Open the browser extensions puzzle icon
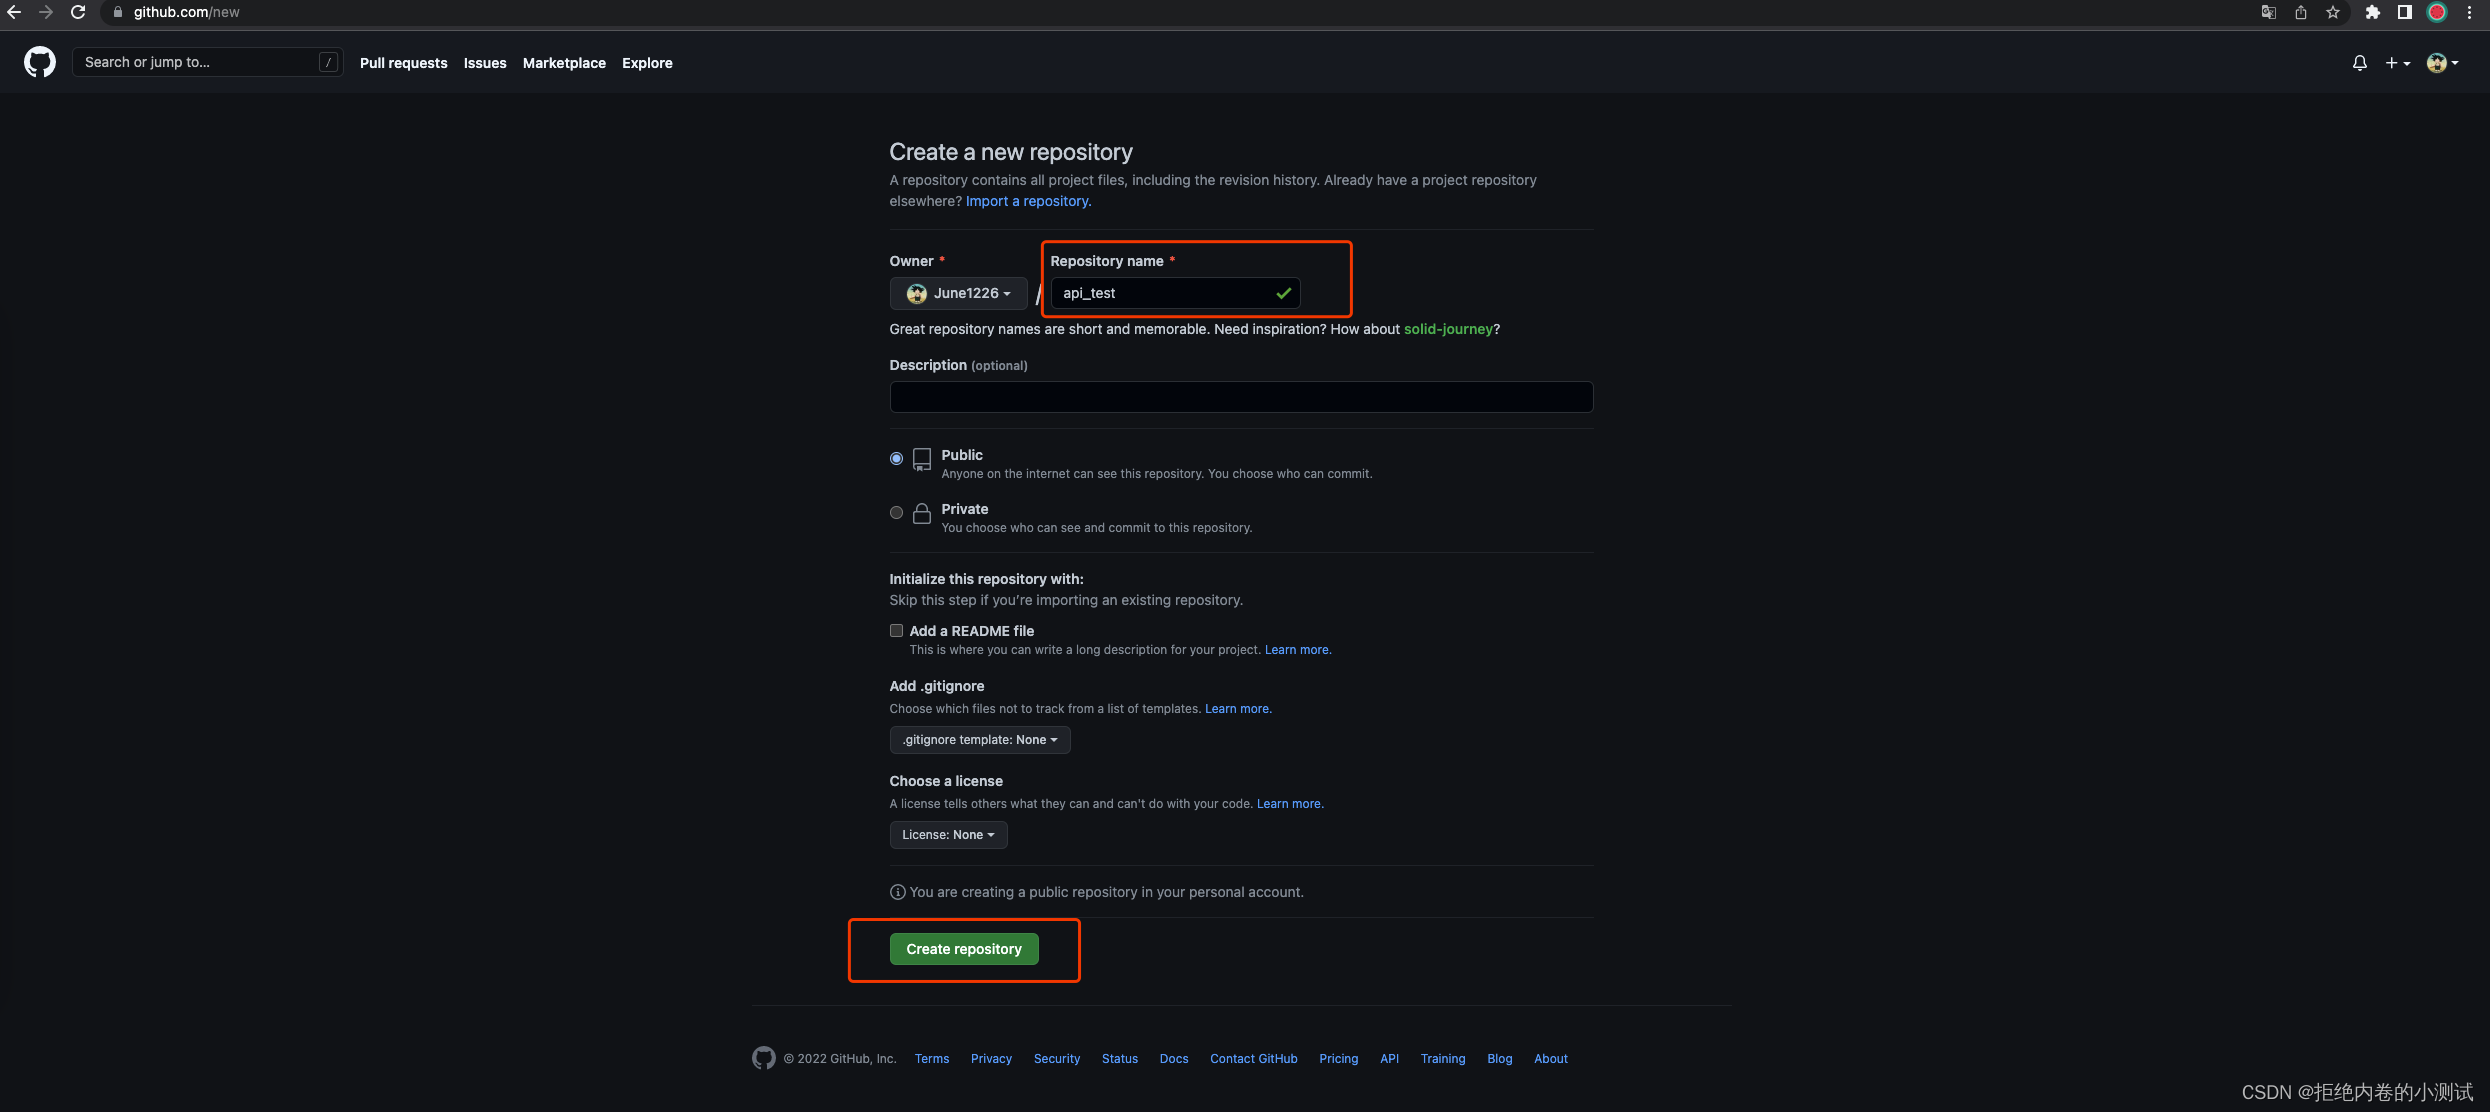 pyautogui.click(x=2372, y=12)
